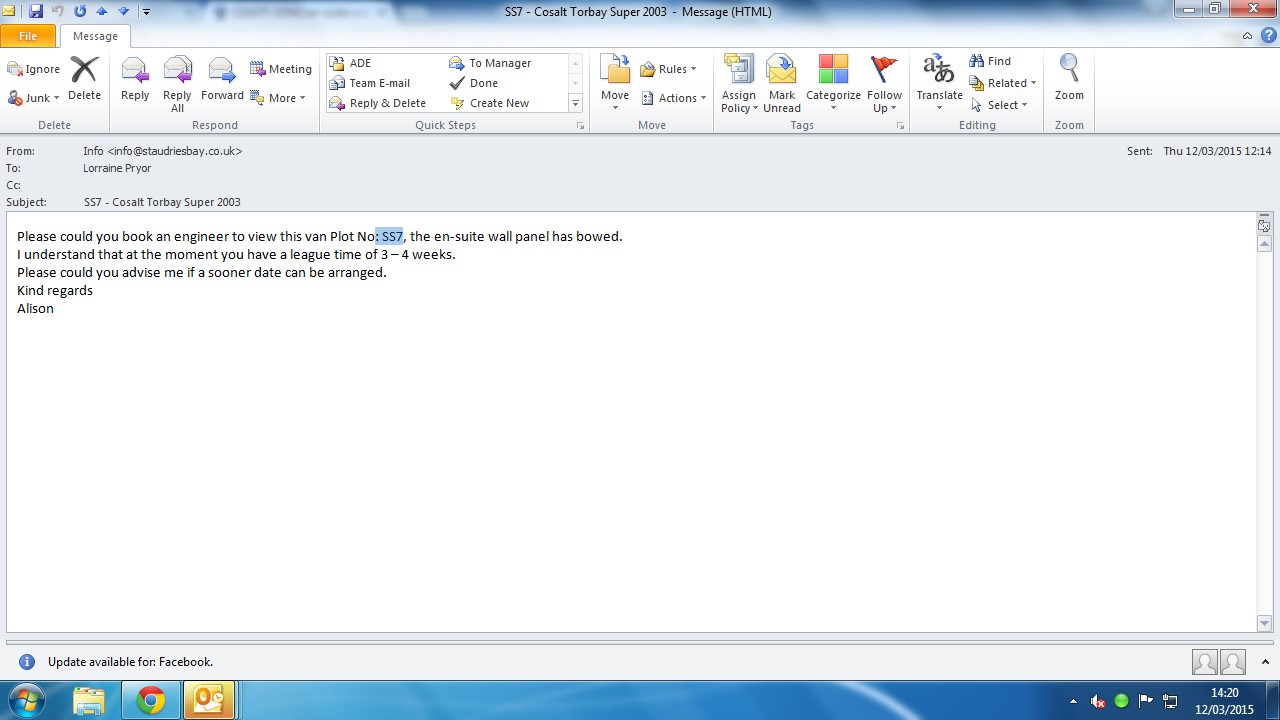Click the line mentioning 3 – 4 weeks
Screen dimensions: 1280x720
236,254
